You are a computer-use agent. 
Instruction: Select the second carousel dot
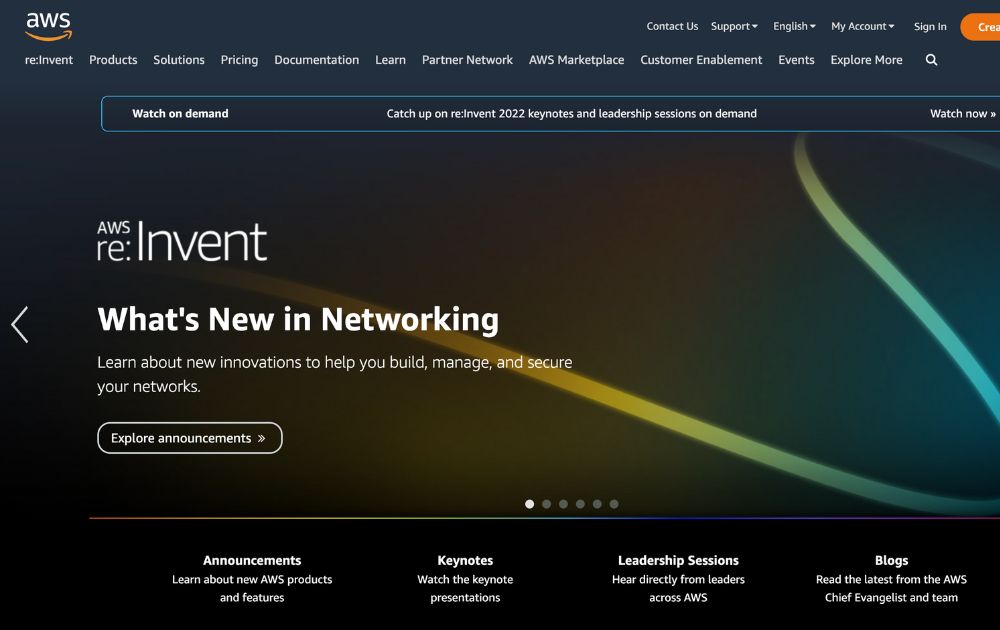[547, 504]
